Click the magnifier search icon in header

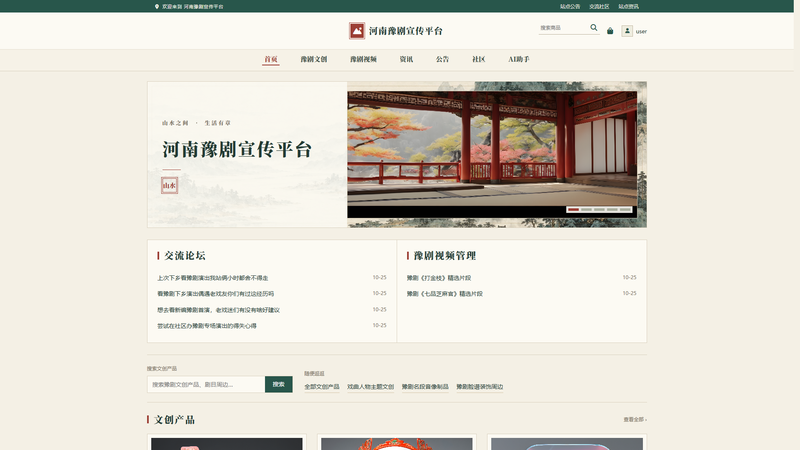click(593, 28)
